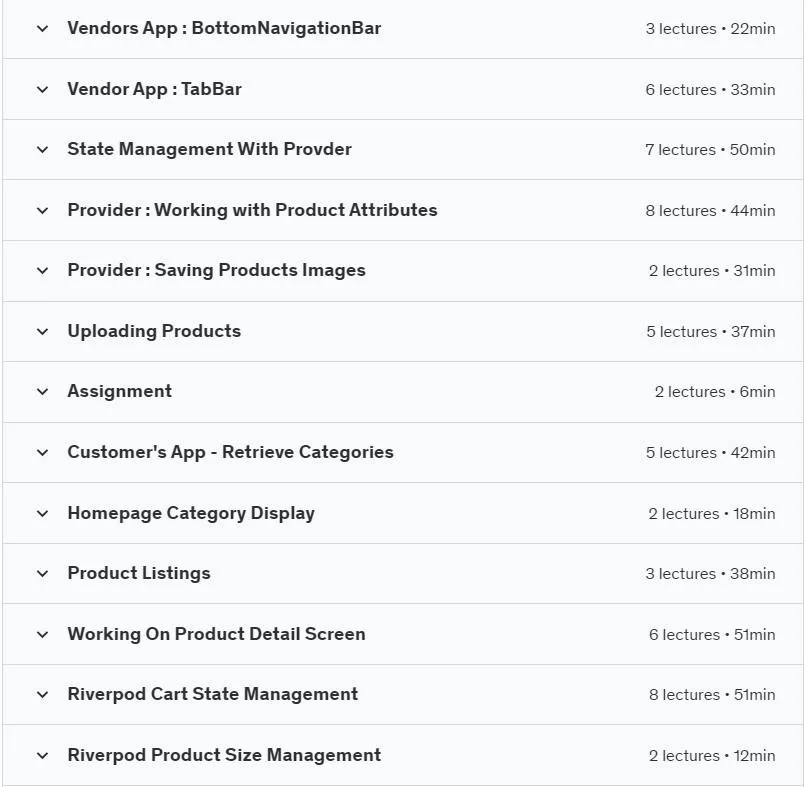Screen dimensions: 807x787
Task: Select the Assignment section heading
Action: click(119, 392)
